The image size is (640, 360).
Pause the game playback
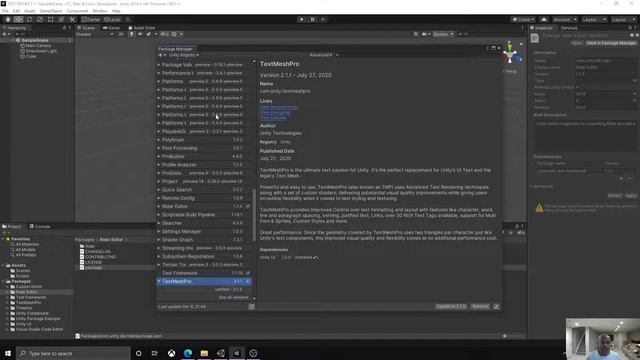[313, 20]
